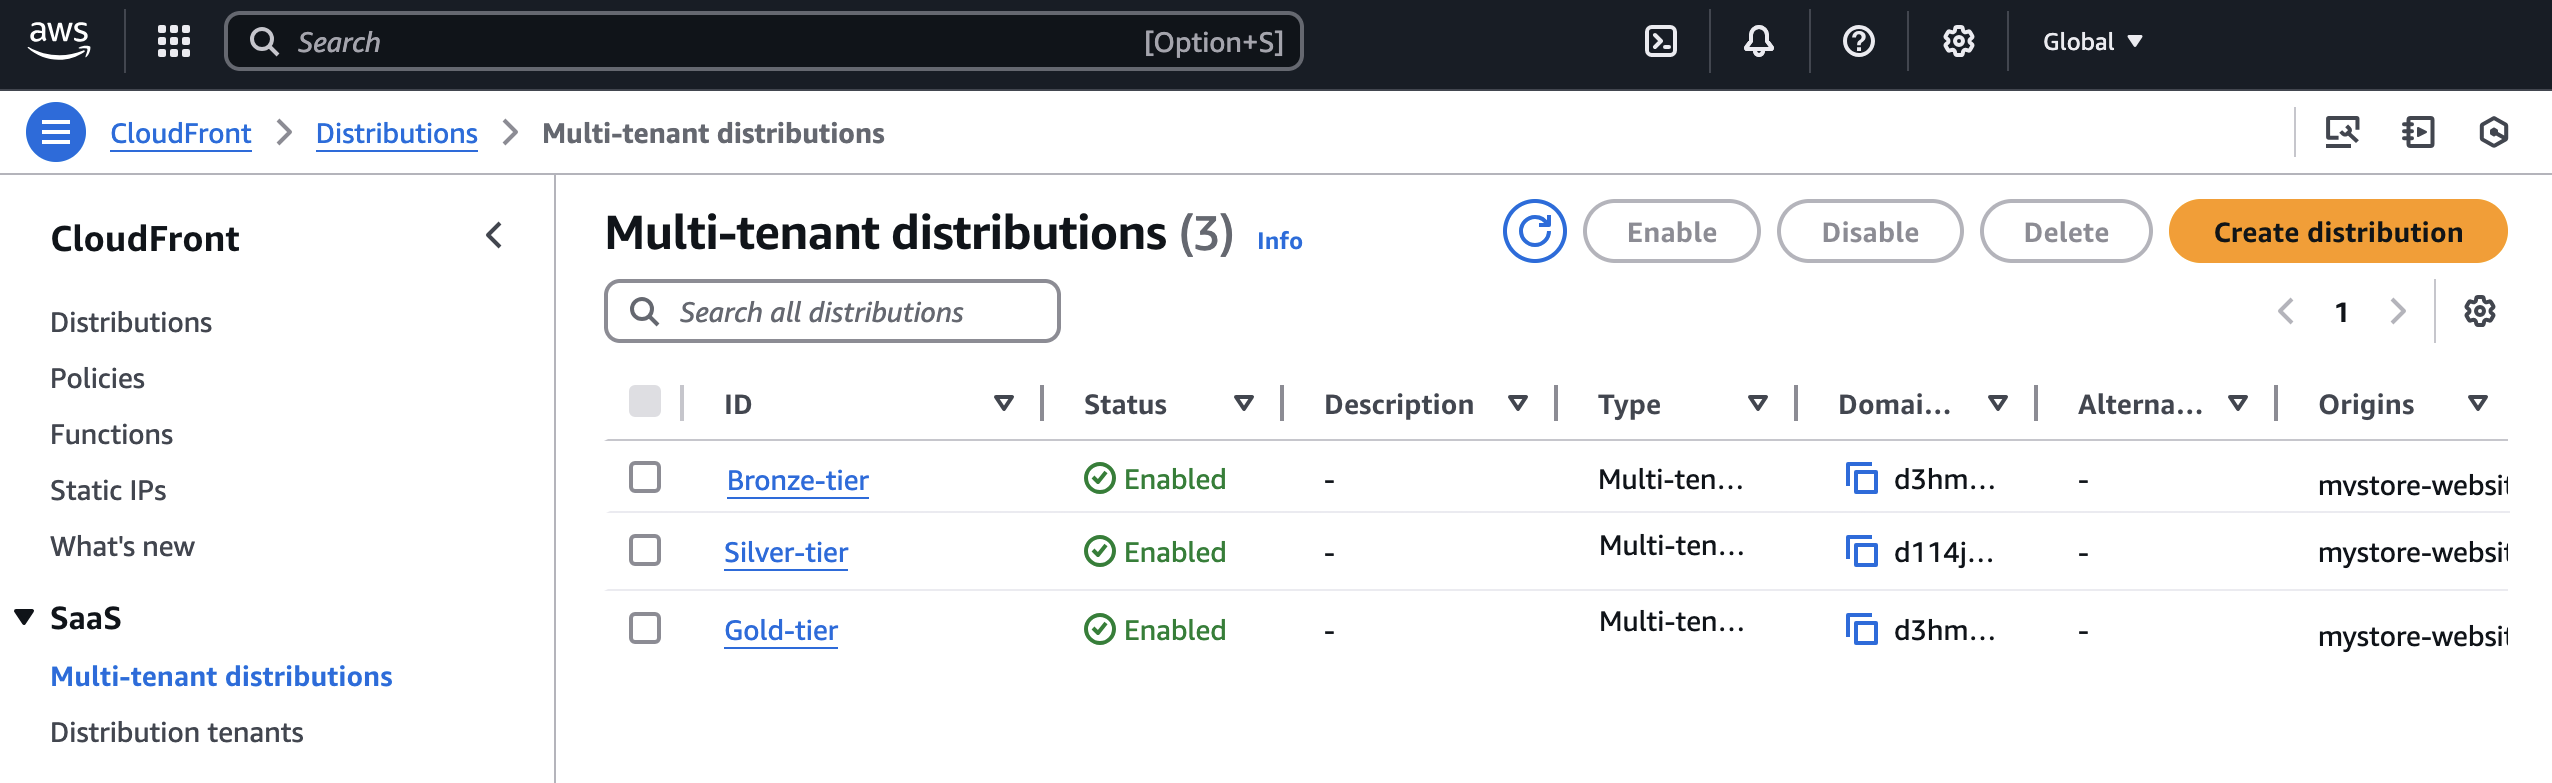Open the help question mark icon
The width and height of the screenshot is (2552, 783).
click(x=1858, y=42)
